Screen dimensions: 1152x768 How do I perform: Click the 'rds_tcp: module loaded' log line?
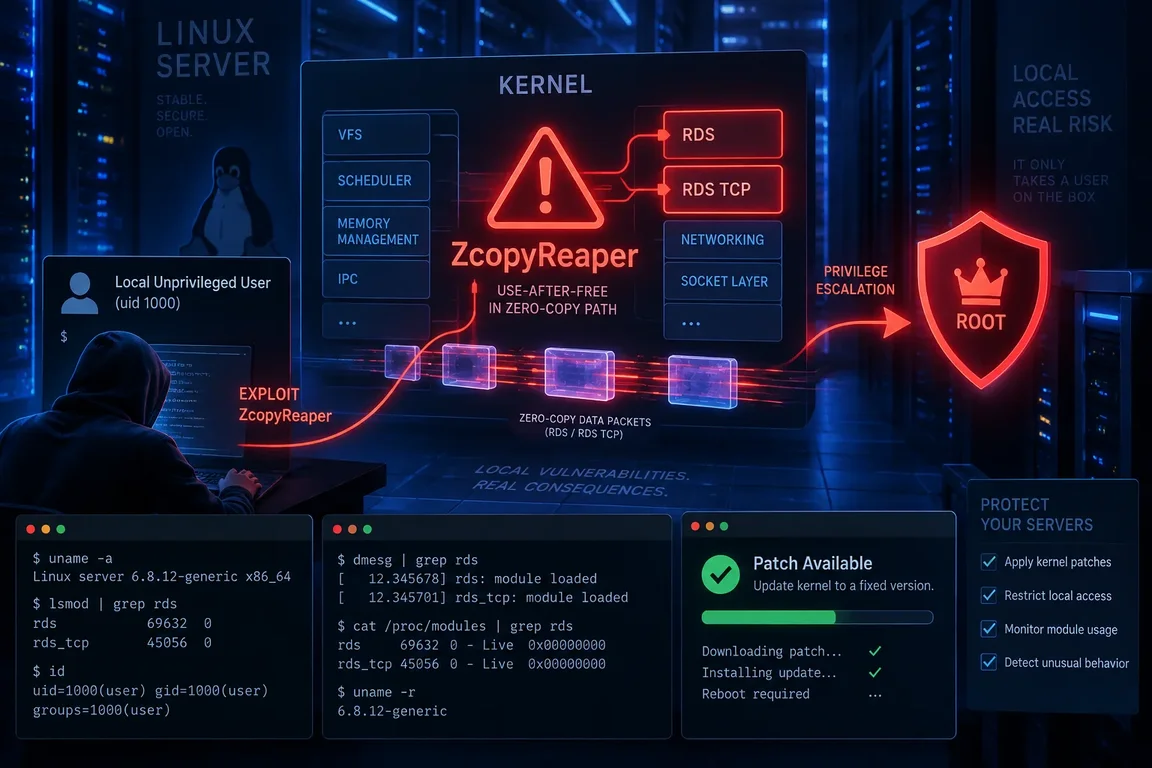483,597
